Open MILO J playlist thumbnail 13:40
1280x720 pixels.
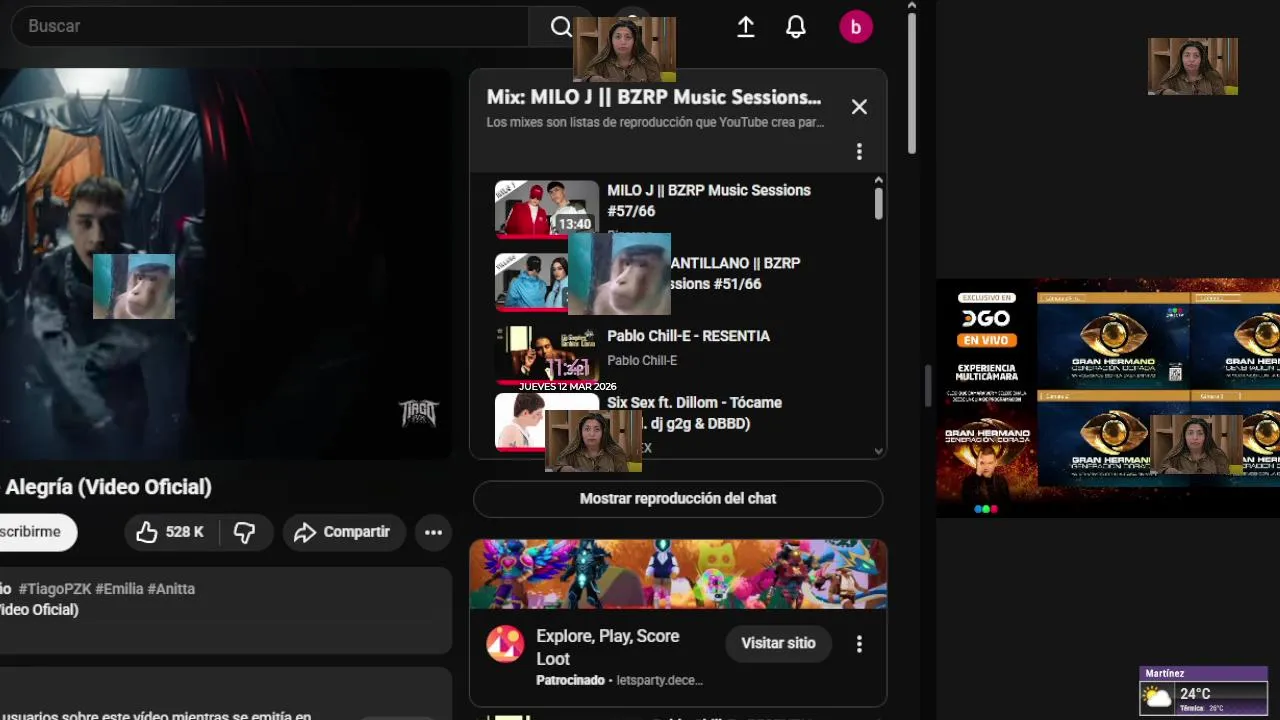pos(546,208)
